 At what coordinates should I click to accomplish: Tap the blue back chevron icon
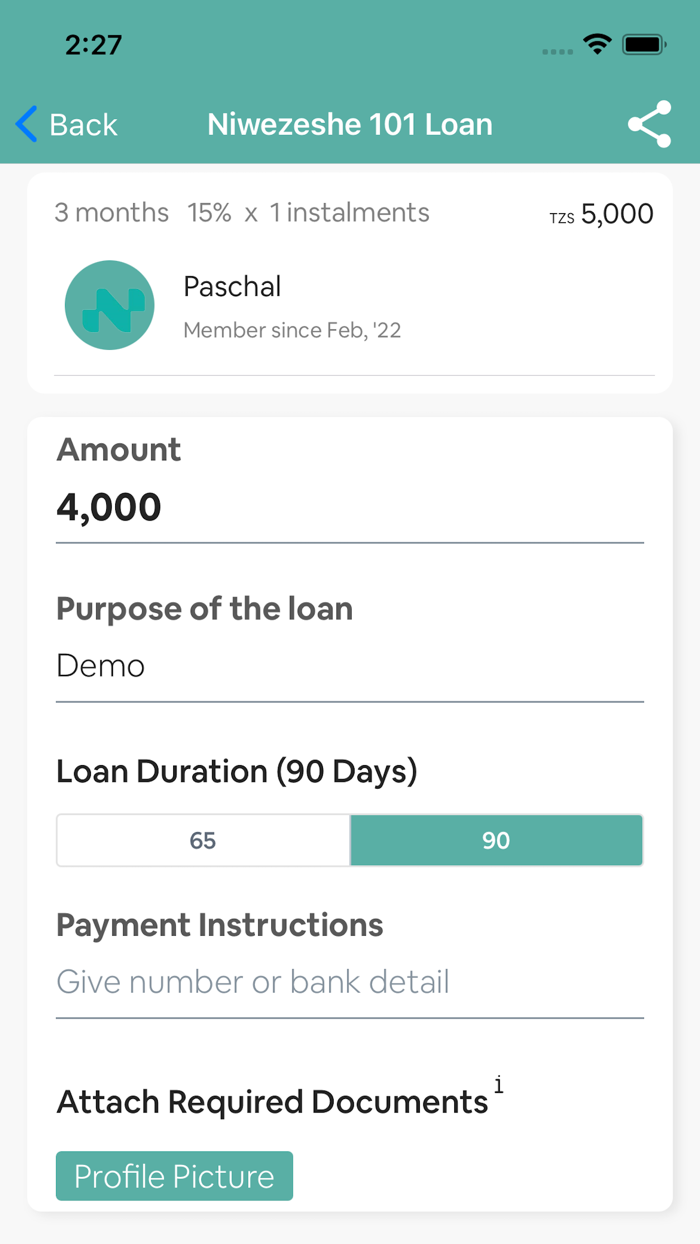point(25,124)
